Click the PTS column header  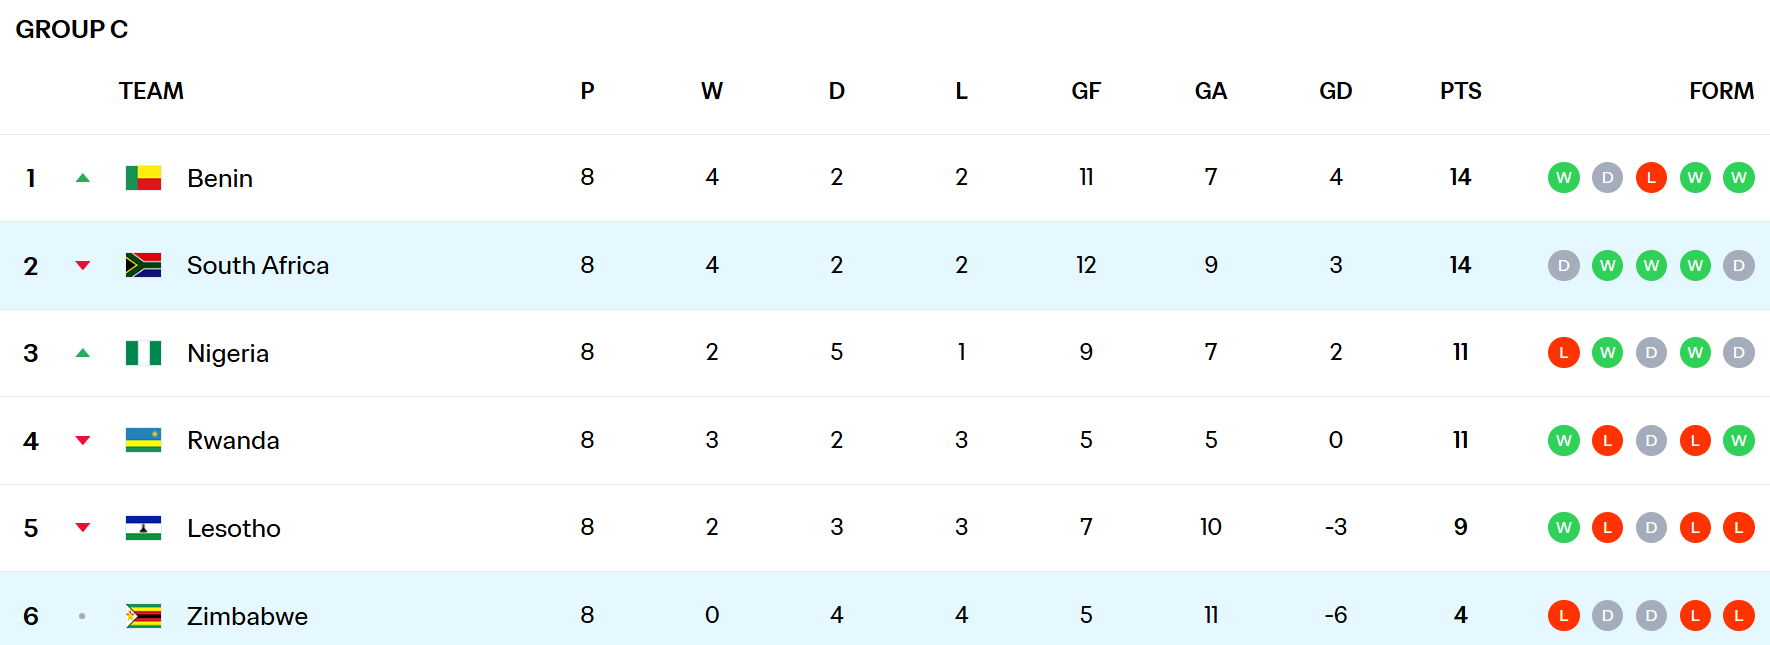[x=1460, y=91]
